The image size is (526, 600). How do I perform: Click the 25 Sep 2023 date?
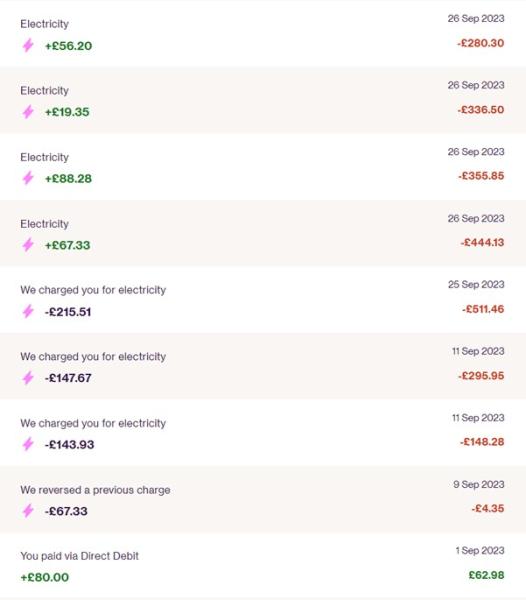point(476,284)
